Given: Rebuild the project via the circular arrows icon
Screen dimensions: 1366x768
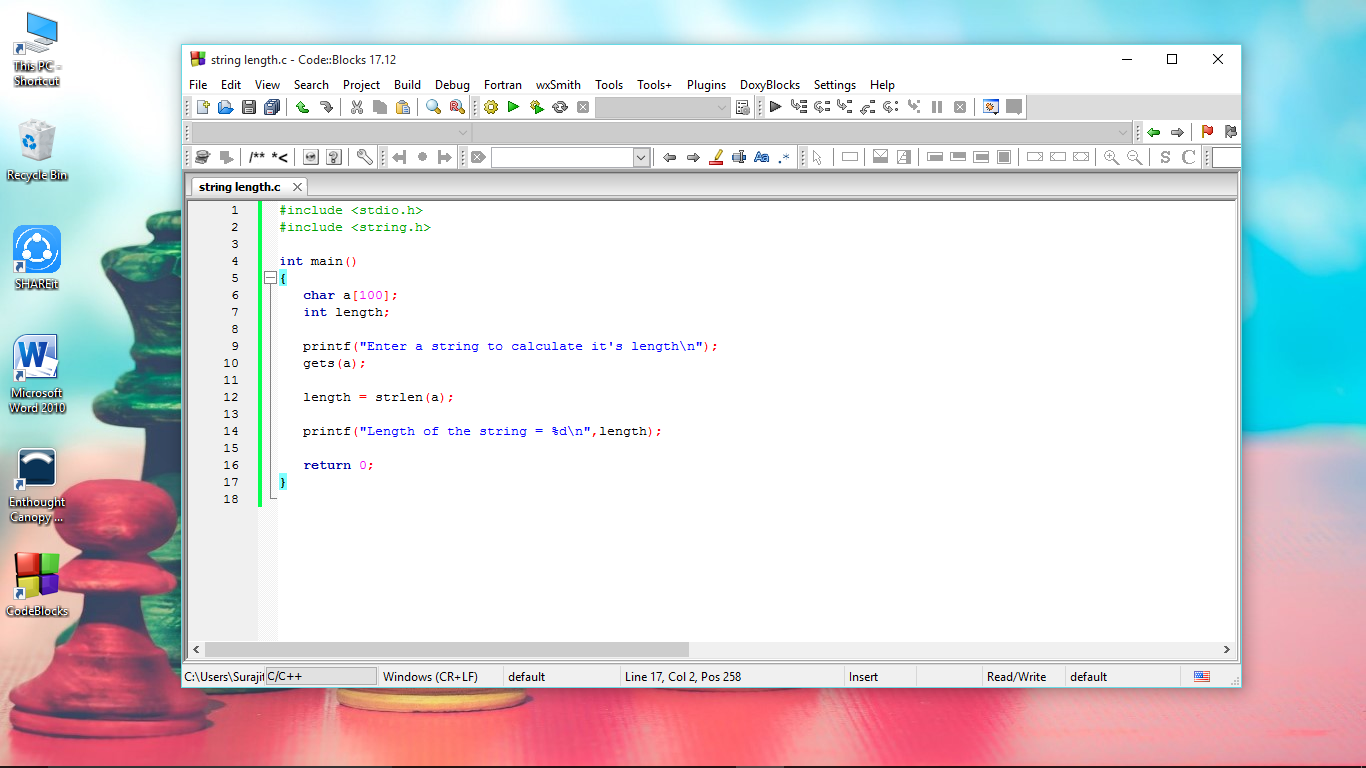Looking at the screenshot, I should click(x=558, y=106).
